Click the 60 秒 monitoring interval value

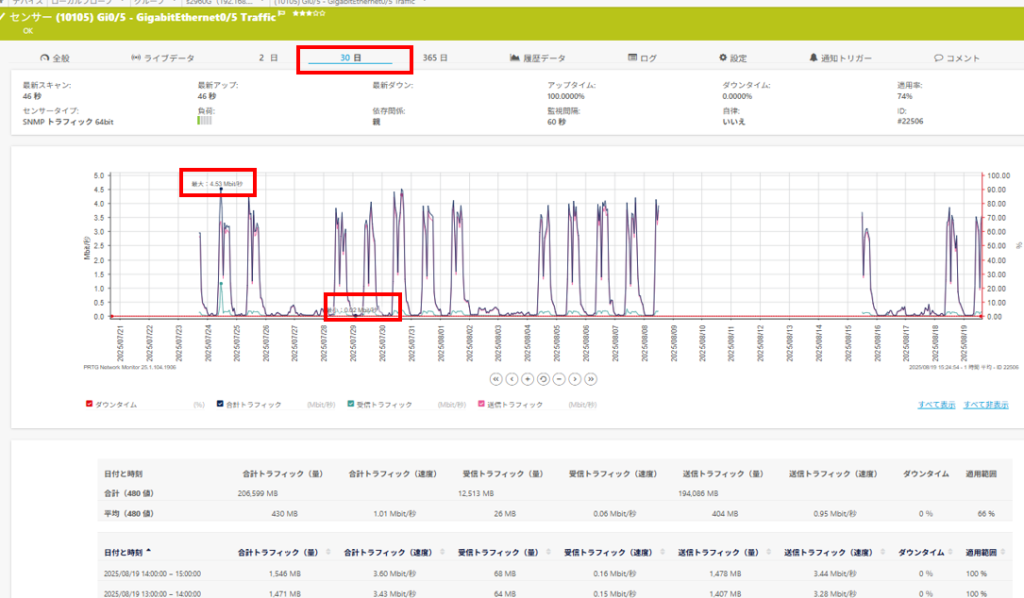point(556,122)
